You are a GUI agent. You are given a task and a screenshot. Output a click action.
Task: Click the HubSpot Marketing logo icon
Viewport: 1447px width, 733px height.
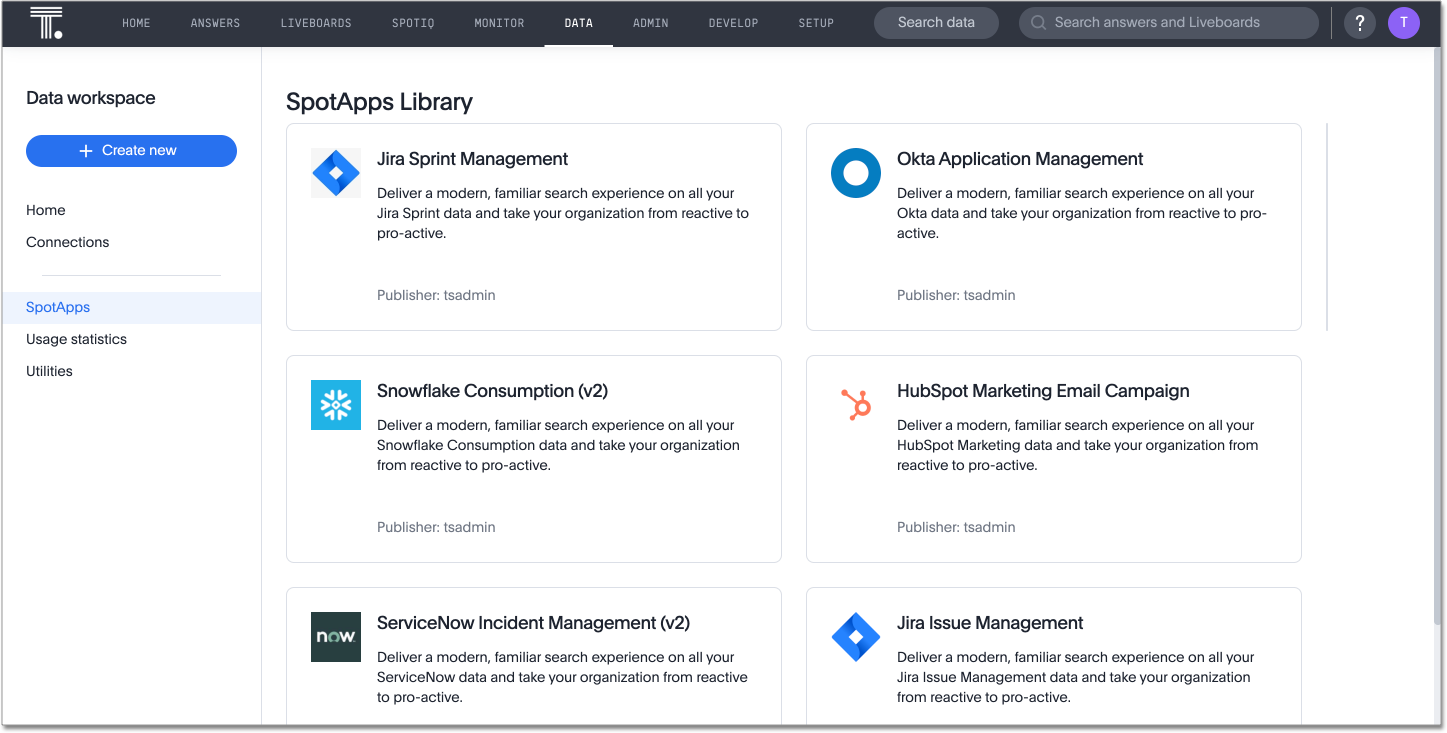click(856, 405)
